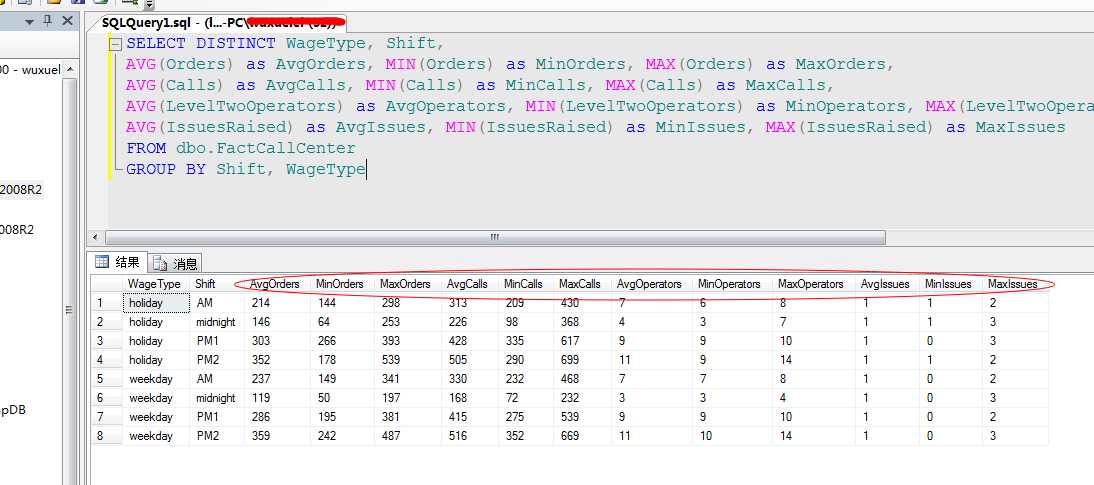Viewport: 1094px width, 485px height.
Task: Click the SELECT DISTINCT keyword in the query
Action: point(201,43)
